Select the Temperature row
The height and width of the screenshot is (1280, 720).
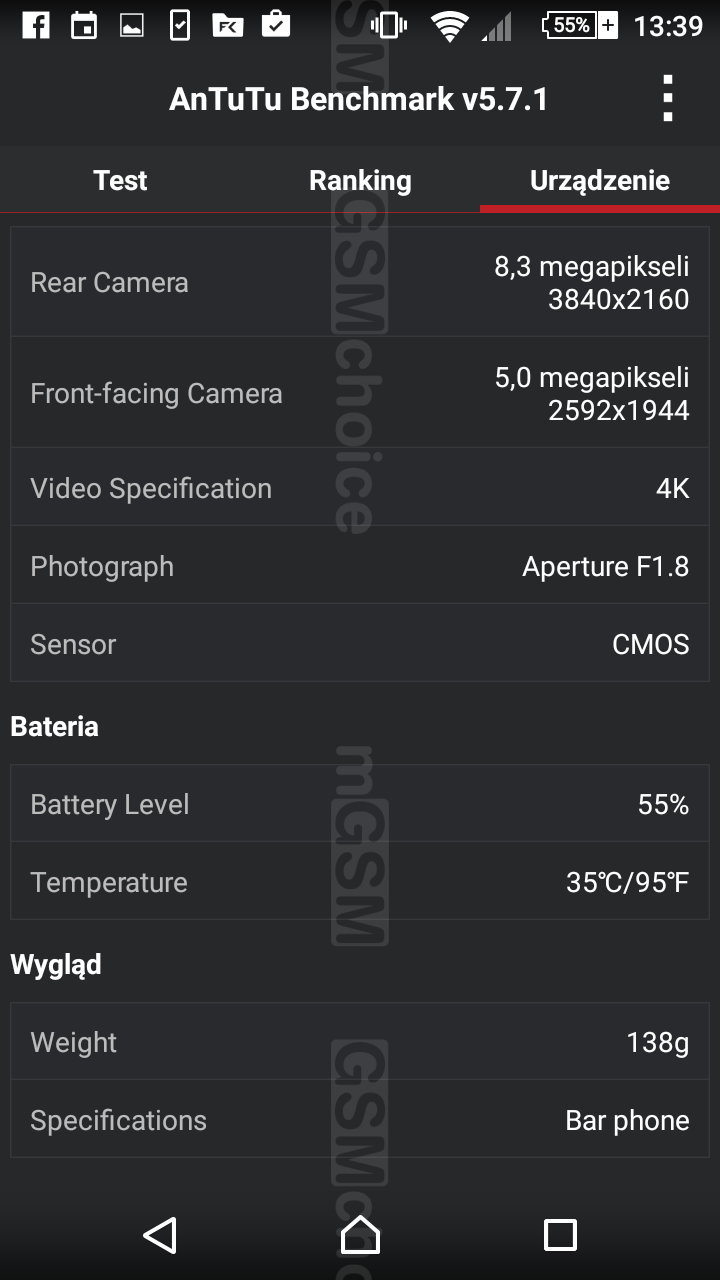[360, 882]
